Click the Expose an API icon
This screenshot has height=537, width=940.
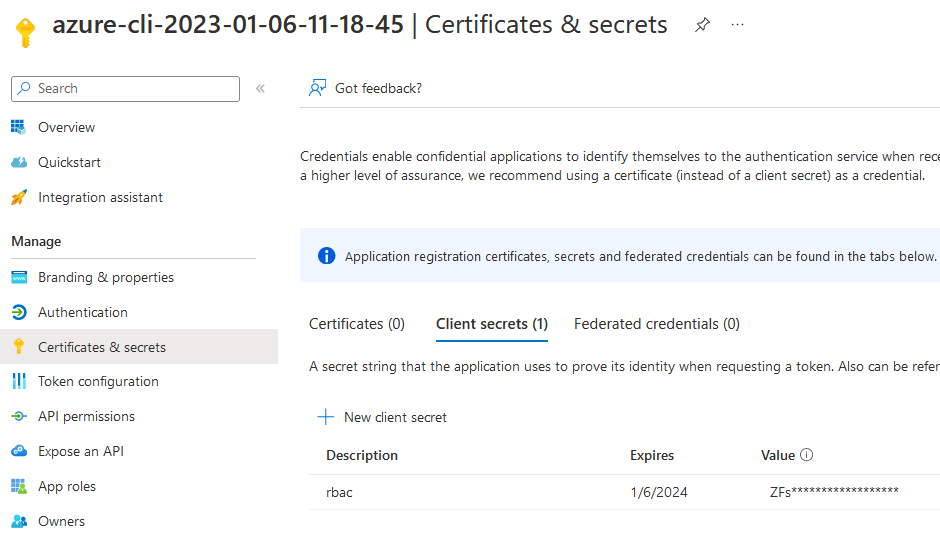pyautogui.click(x=18, y=451)
